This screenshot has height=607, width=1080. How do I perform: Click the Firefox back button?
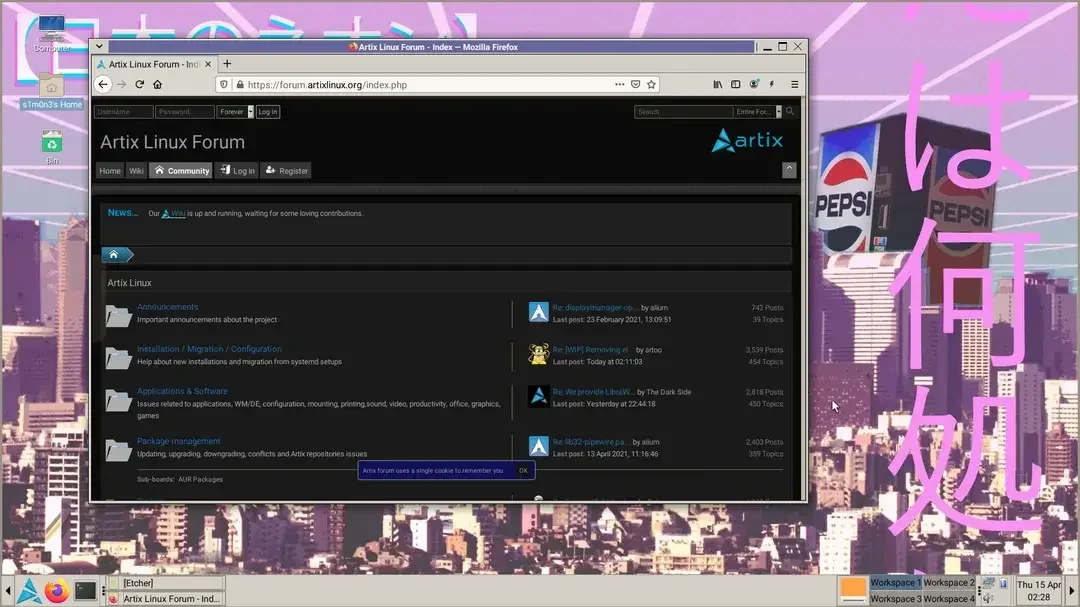coord(103,85)
